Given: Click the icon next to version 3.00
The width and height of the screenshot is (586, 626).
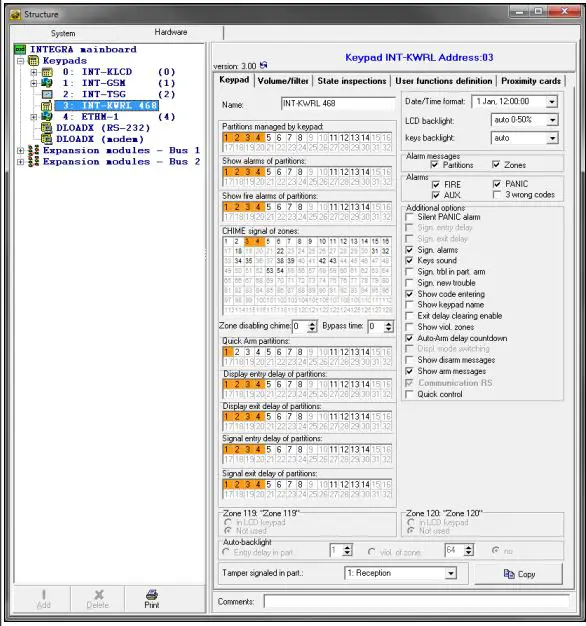Looking at the screenshot, I should 263,65.
